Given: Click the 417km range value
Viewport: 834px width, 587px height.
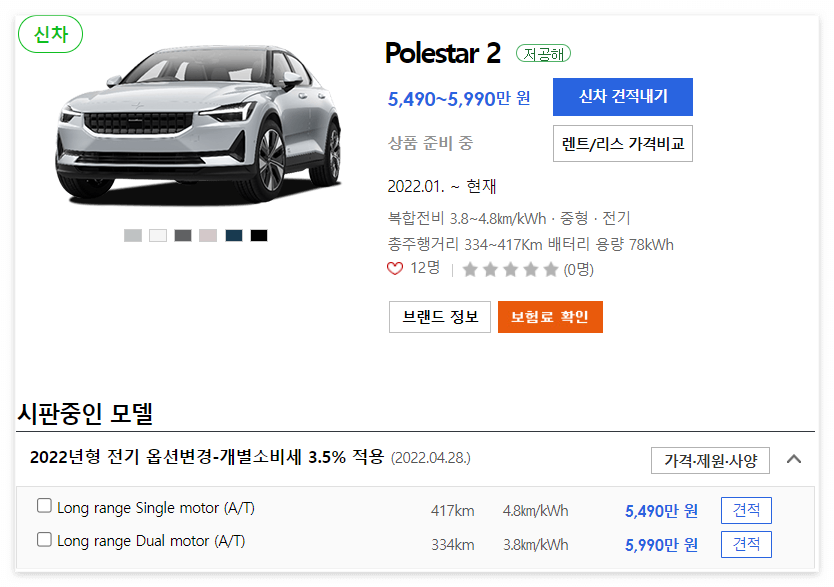Looking at the screenshot, I should pyautogui.click(x=453, y=511).
